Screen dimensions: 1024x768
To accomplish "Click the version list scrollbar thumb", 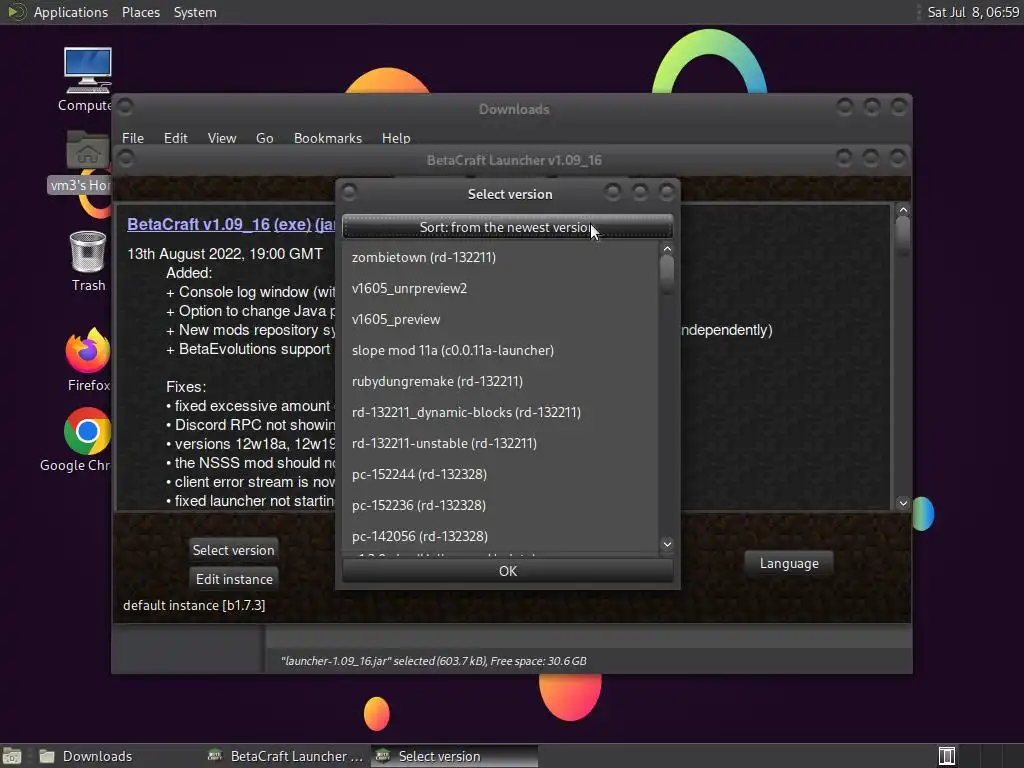I will click(667, 275).
